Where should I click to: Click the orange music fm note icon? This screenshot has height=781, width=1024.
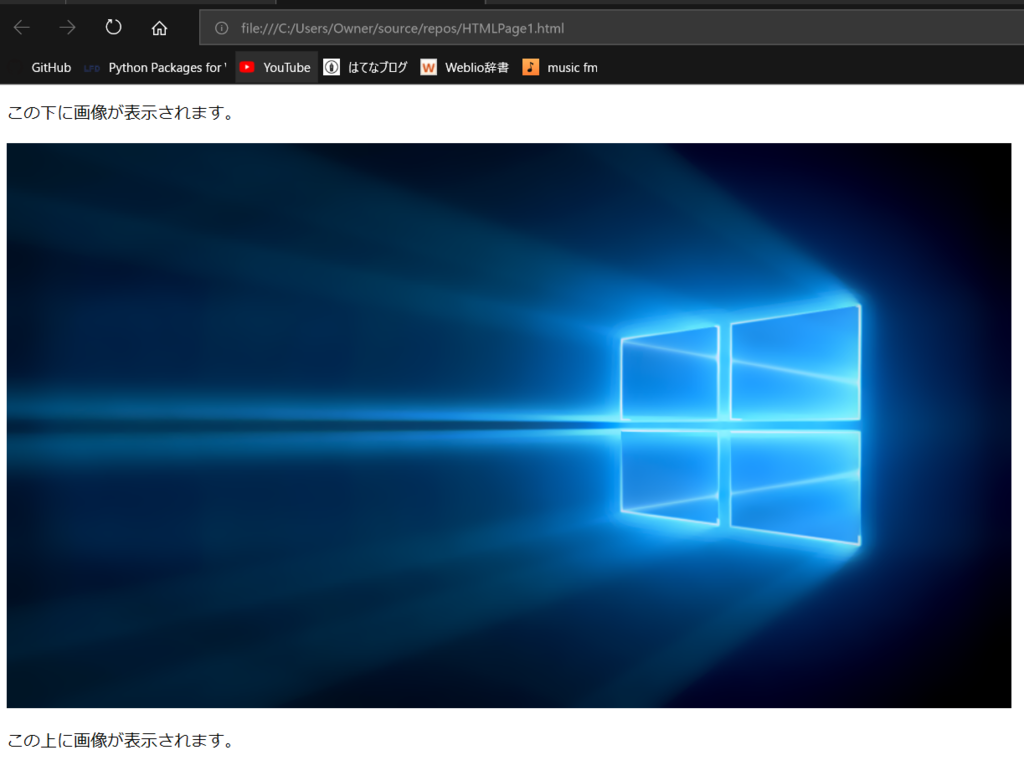[530, 67]
